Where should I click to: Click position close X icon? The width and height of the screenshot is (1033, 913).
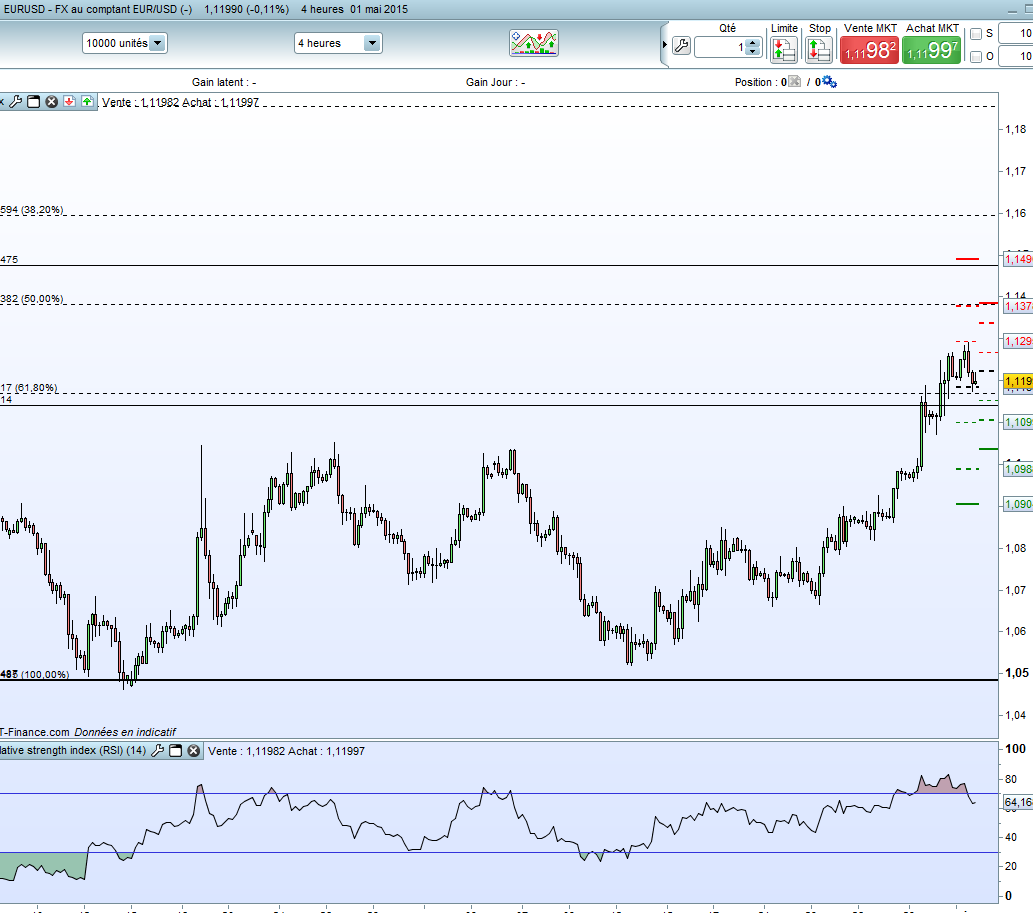pos(795,82)
